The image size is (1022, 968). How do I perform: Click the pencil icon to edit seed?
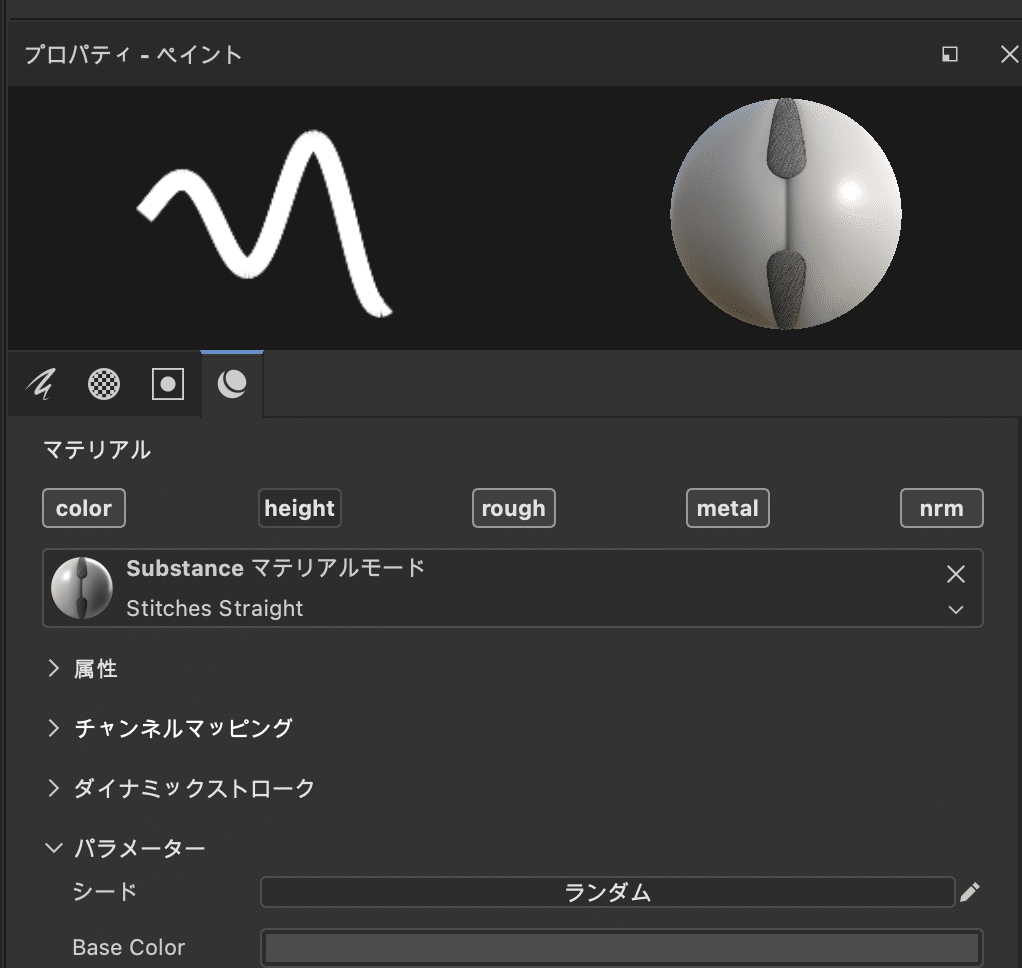969,892
